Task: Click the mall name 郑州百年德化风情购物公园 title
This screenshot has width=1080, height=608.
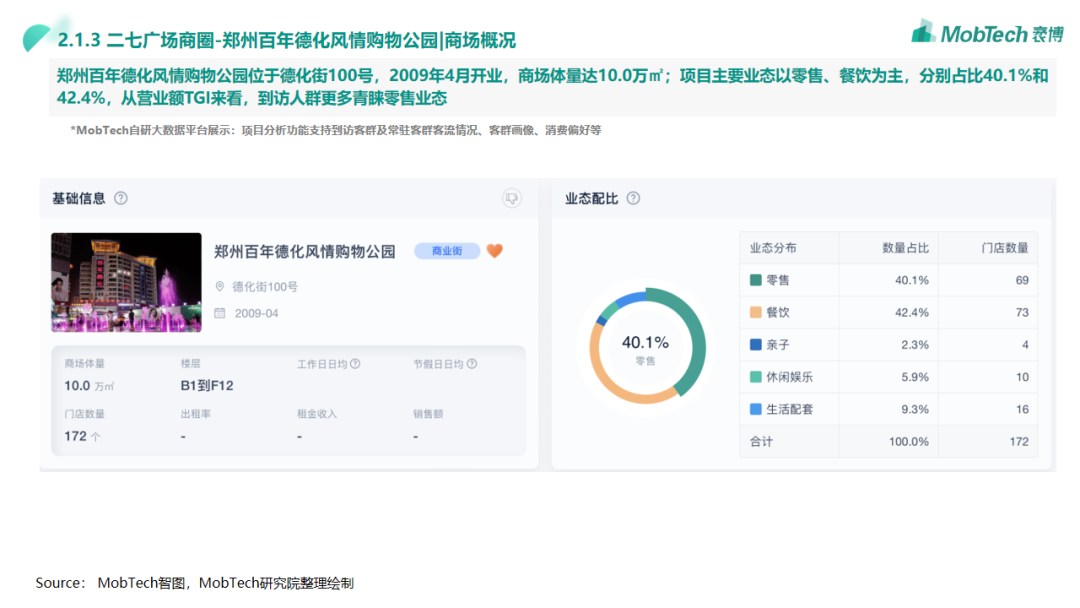Action: point(305,251)
